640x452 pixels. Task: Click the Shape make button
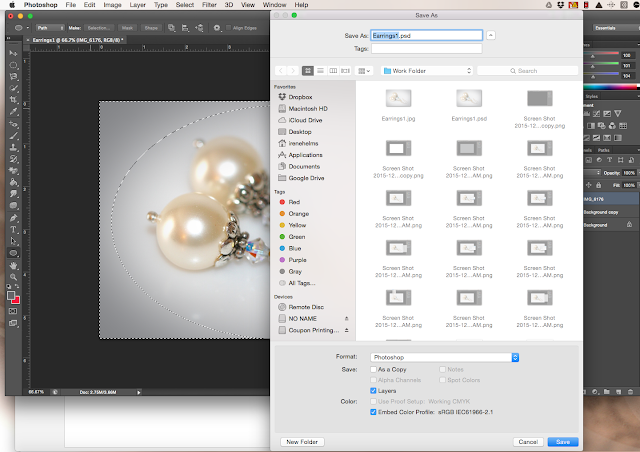click(x=151, y=28)
